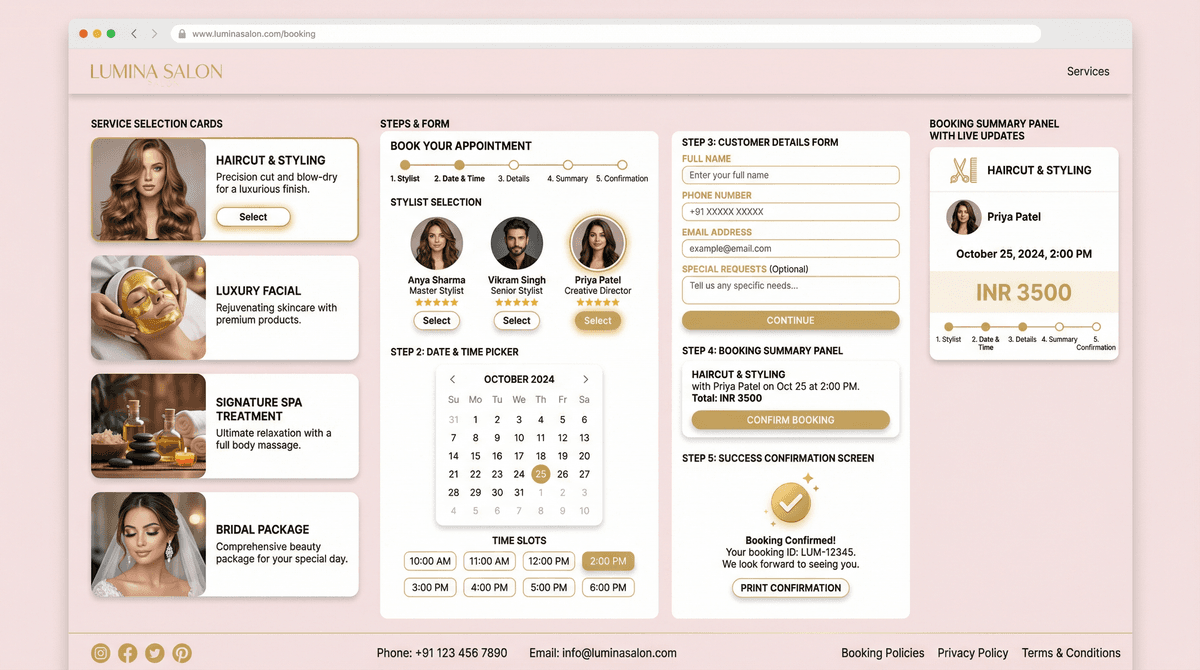Click the Twitter bird icon
Image resolution: width=1200 pixels, height=670 pixels.
tap(154, 653)
